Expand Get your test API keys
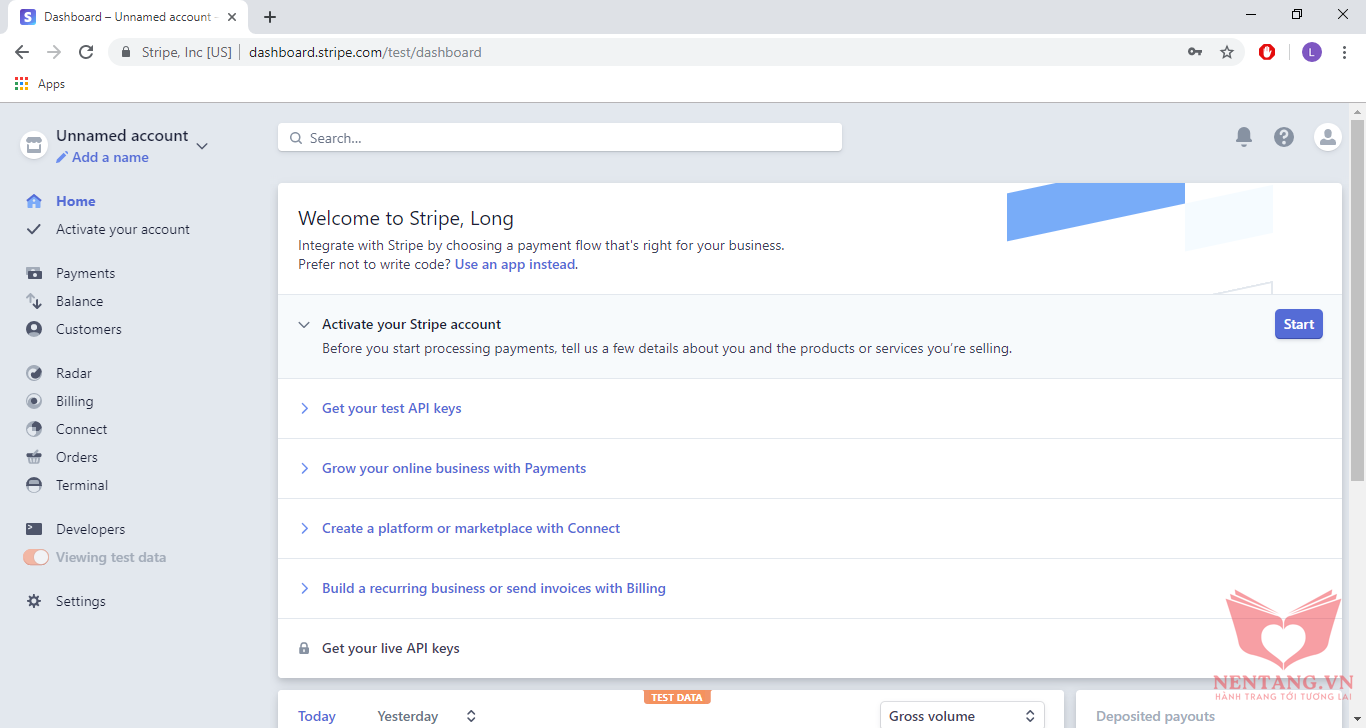Image resolution: width=1366 pixels, height=728 pixels. (391, 408)
